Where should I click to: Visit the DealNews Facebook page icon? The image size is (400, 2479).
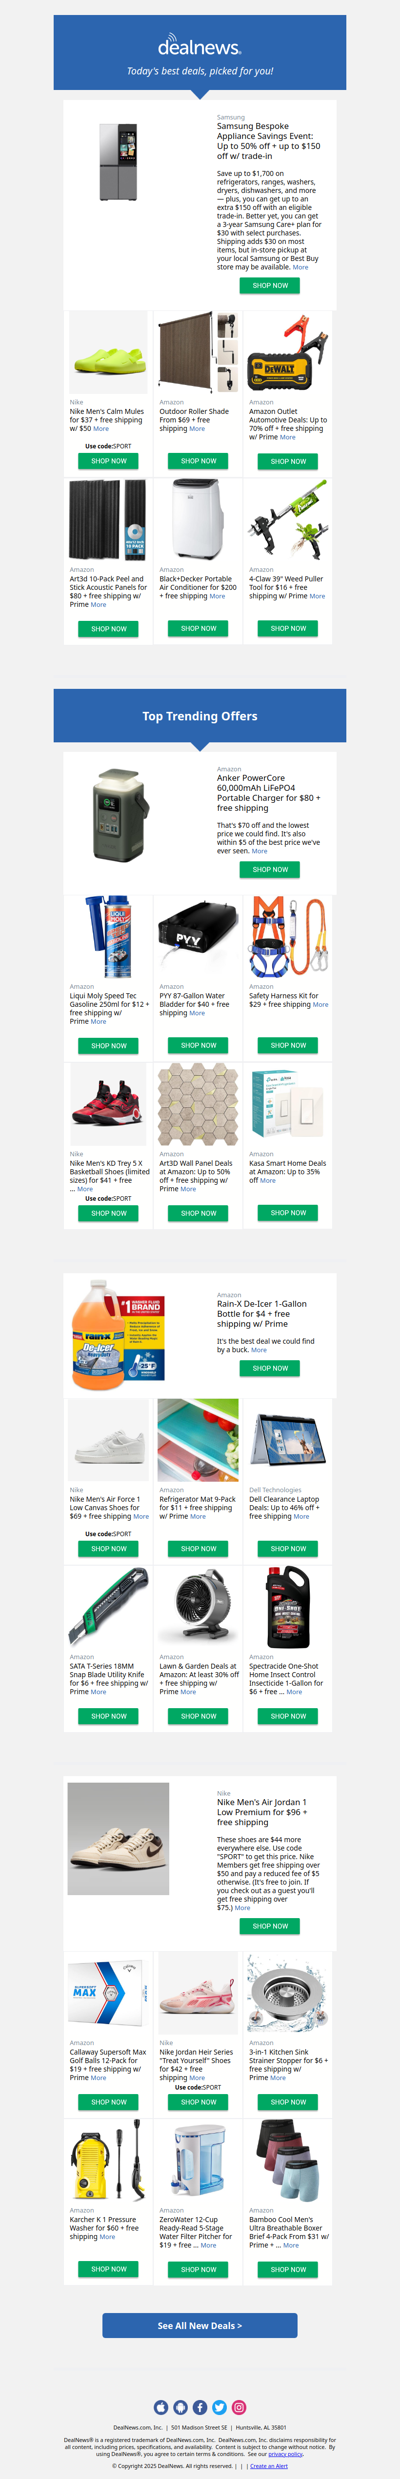click(200, 2407)
